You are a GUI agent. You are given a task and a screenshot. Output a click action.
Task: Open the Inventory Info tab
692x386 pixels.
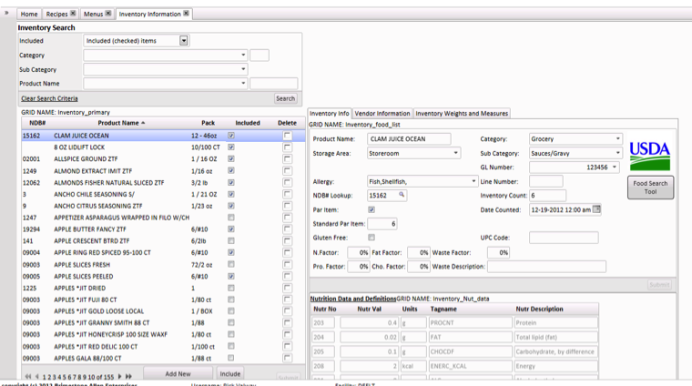329,113
